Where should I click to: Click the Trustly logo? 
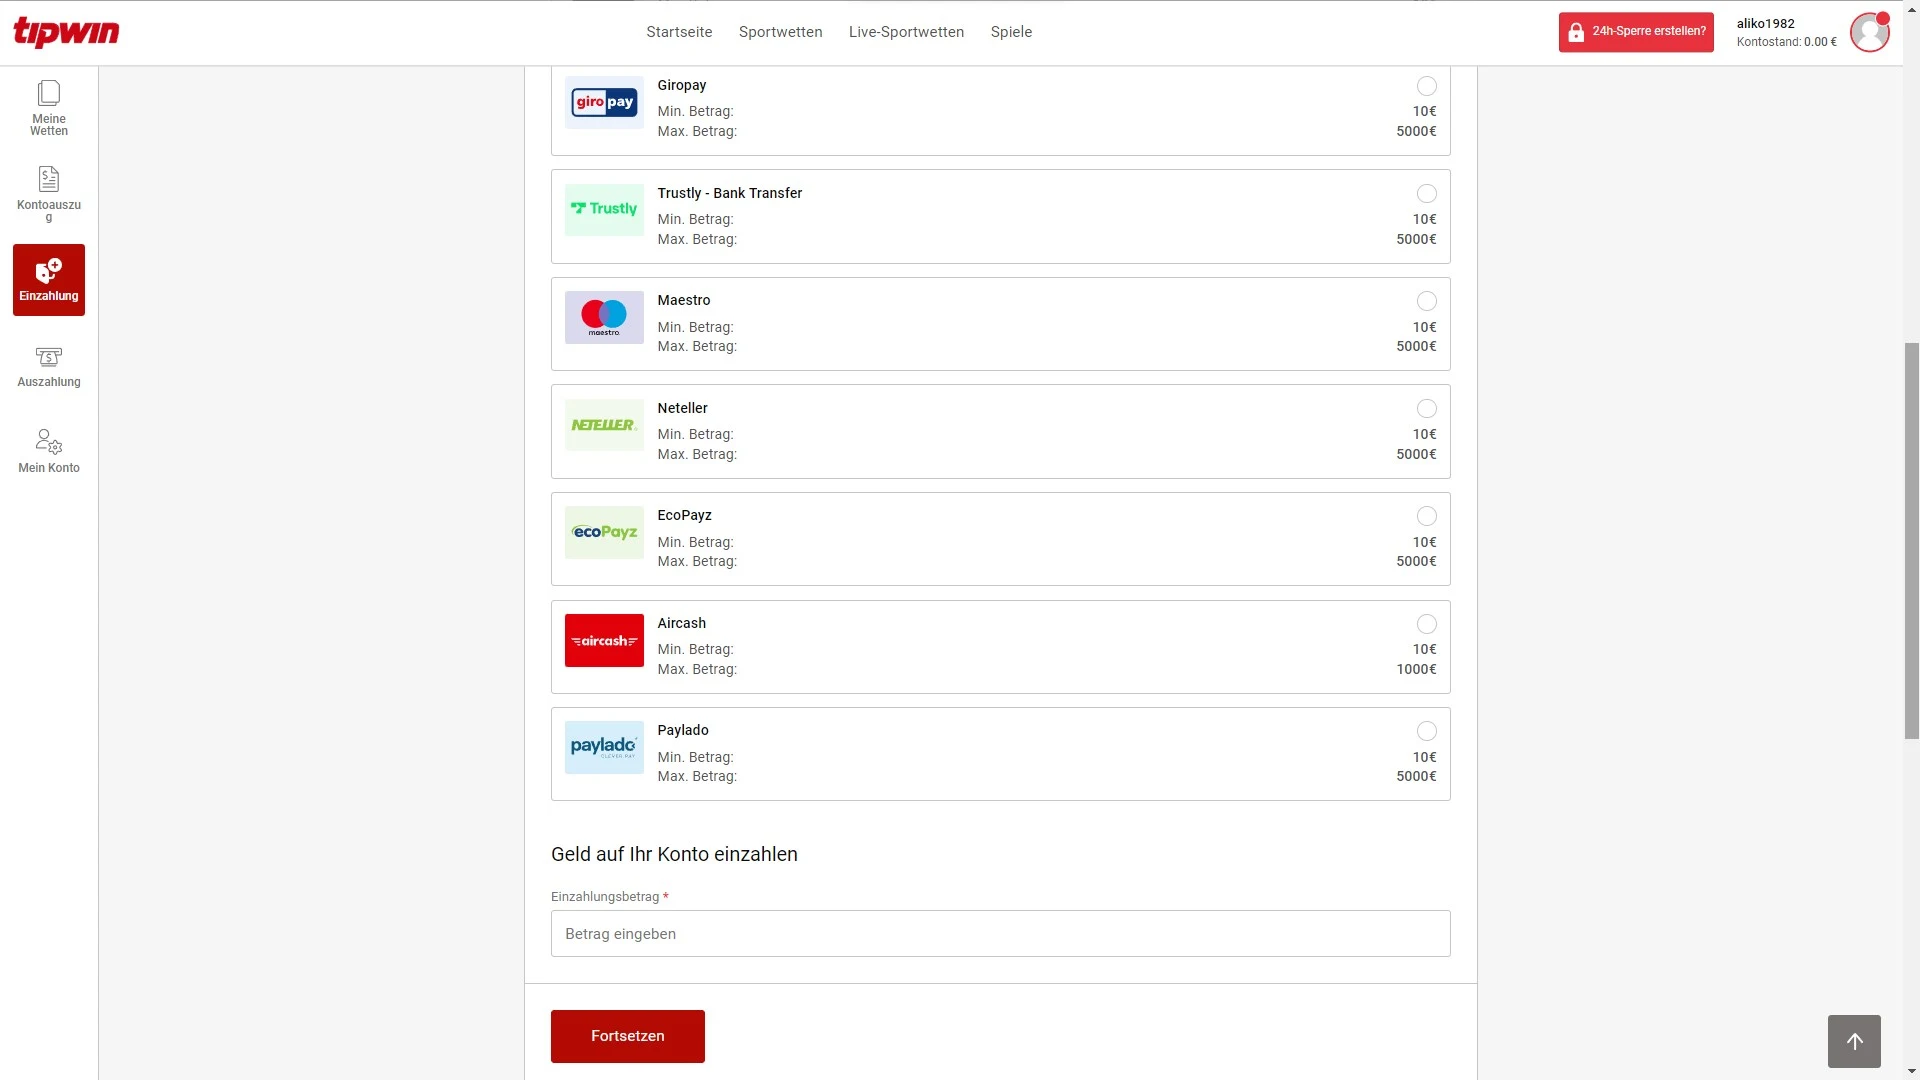coord(604,210)
